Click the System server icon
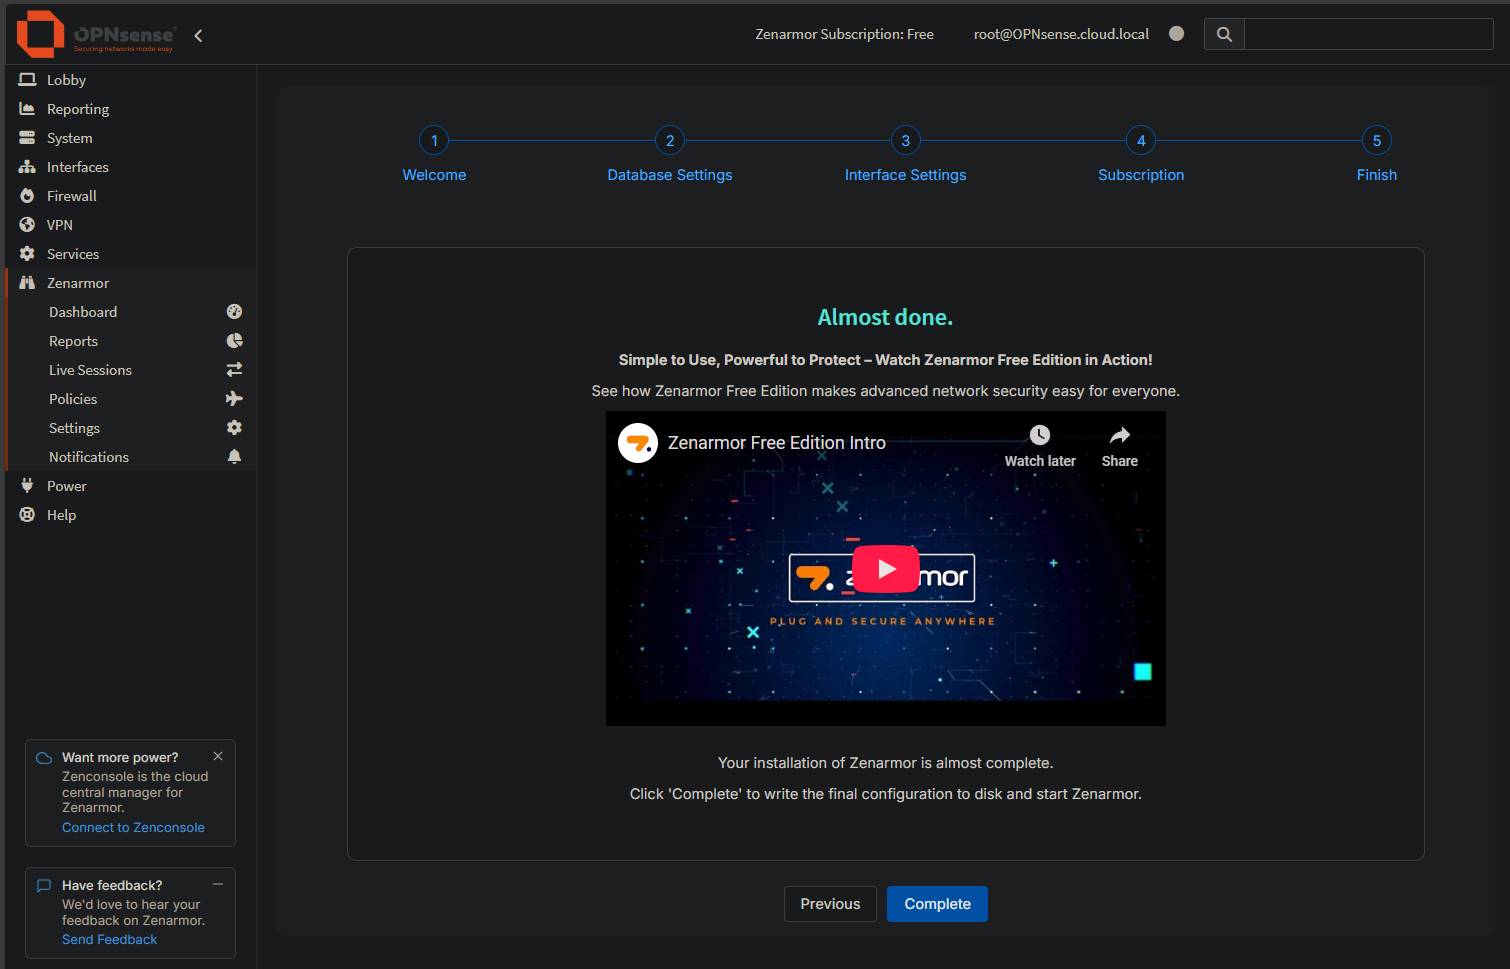This screenshot has width=1510, height=969. (x=27, y=137)
